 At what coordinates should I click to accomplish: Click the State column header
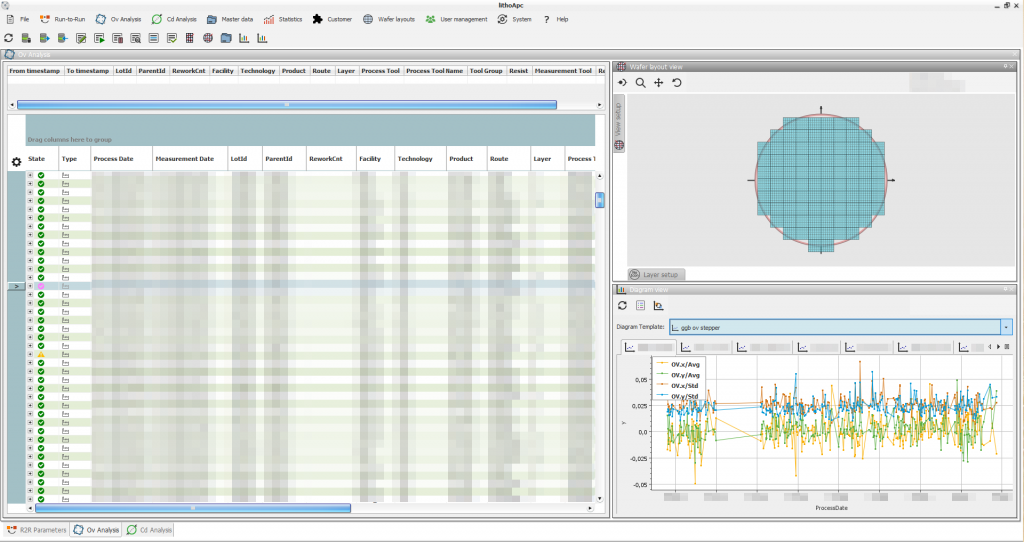tap(42, 159)
